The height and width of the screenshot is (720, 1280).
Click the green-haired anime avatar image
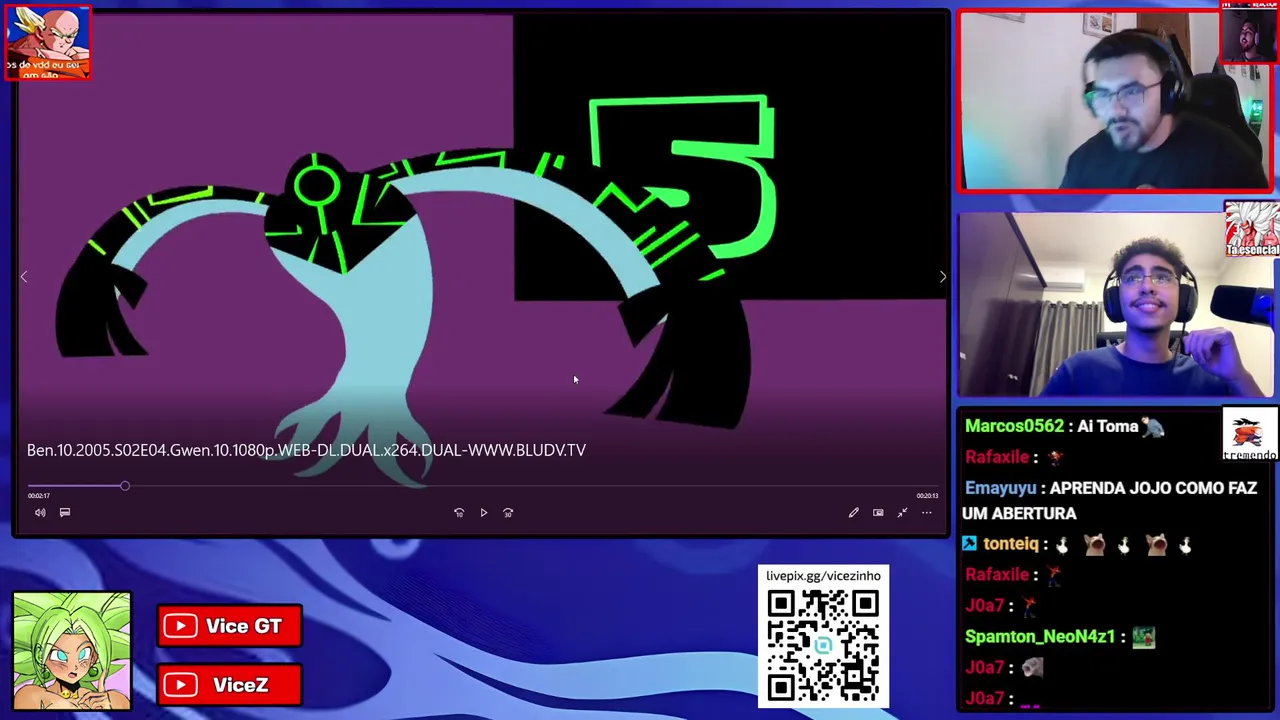[x=72, y=651]
